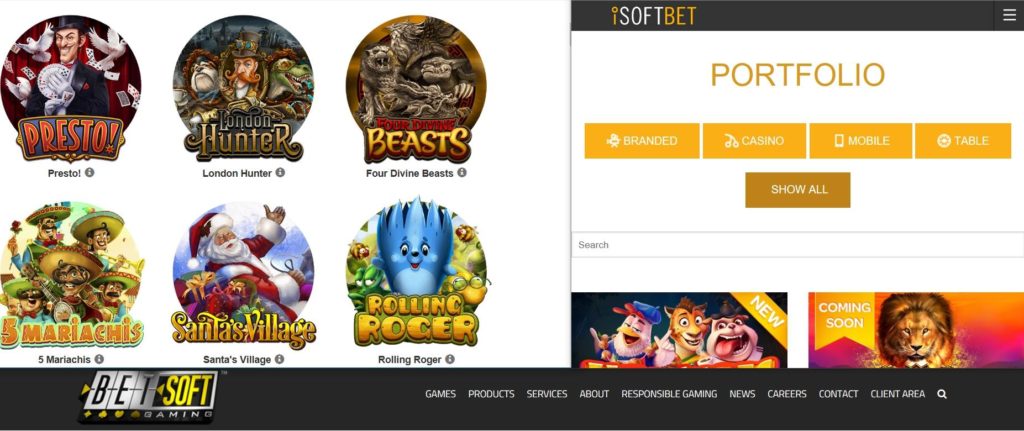
Task: Filter portfolio by Branded games
Action: click(x=642, y=140)
